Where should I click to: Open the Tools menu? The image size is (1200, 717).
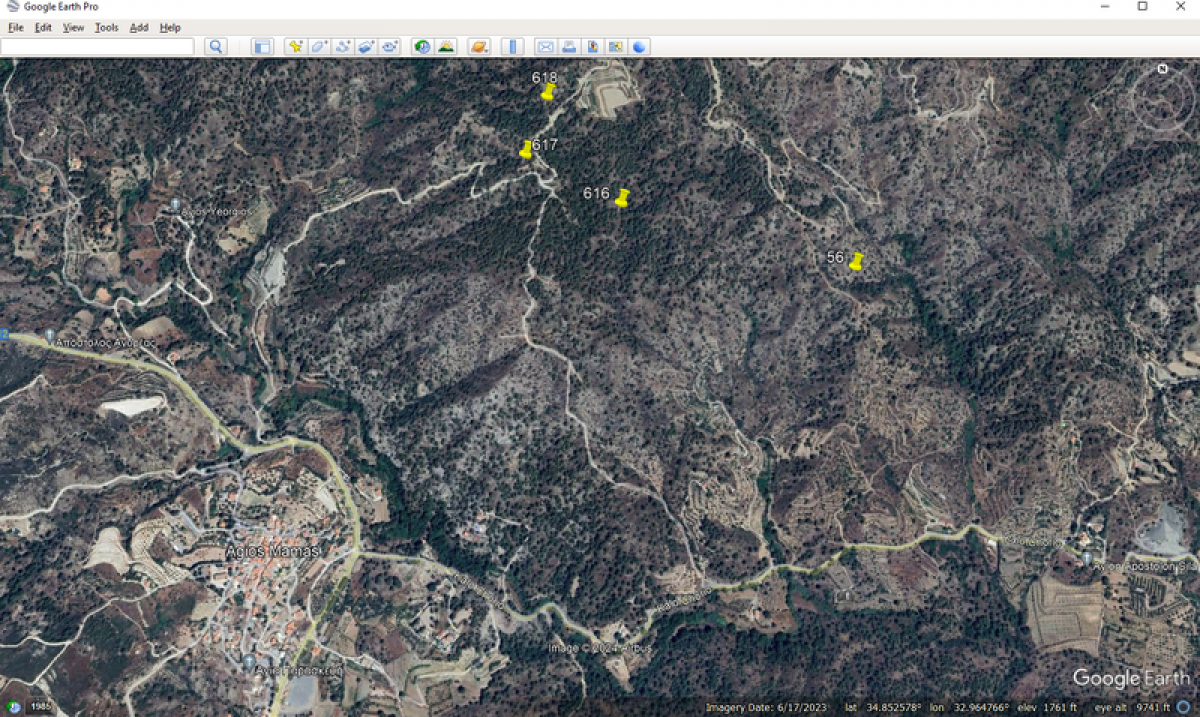click(105, 27)
